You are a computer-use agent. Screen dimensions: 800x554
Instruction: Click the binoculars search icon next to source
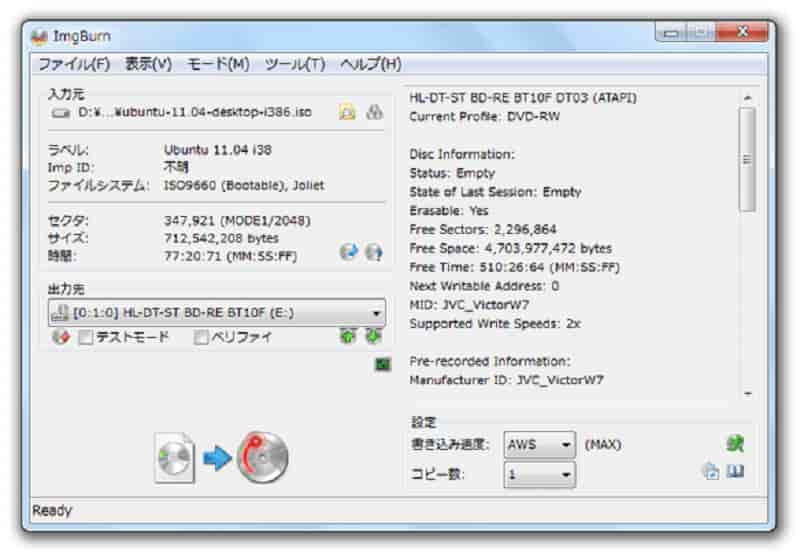(374, 112)
